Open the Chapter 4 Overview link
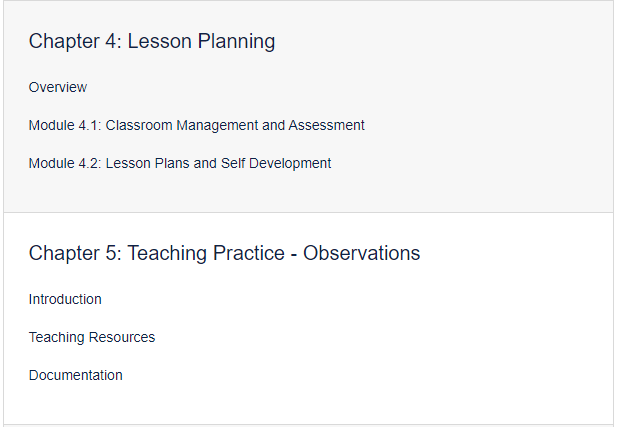 pos(58,87)
